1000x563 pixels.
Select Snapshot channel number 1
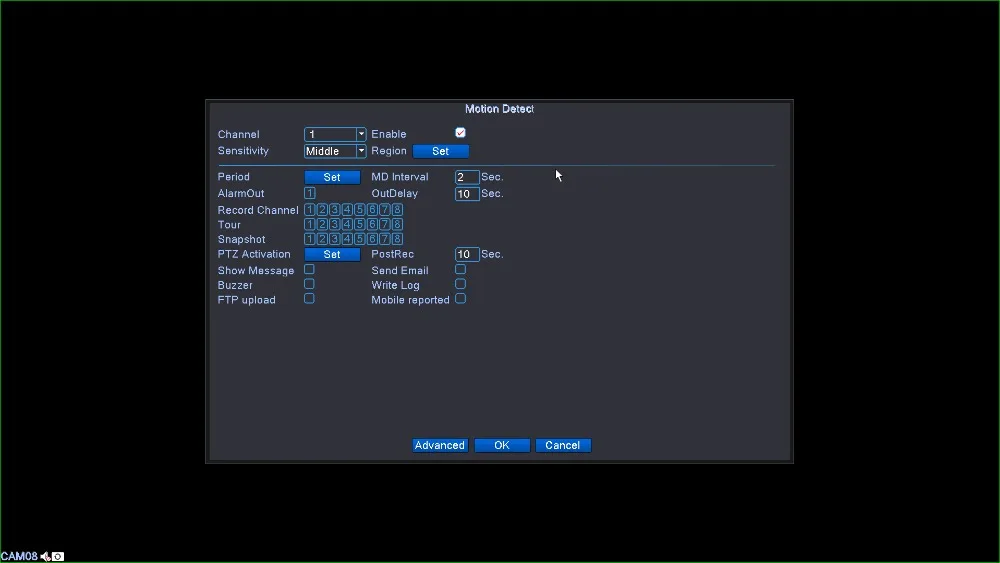pos(310,239)
